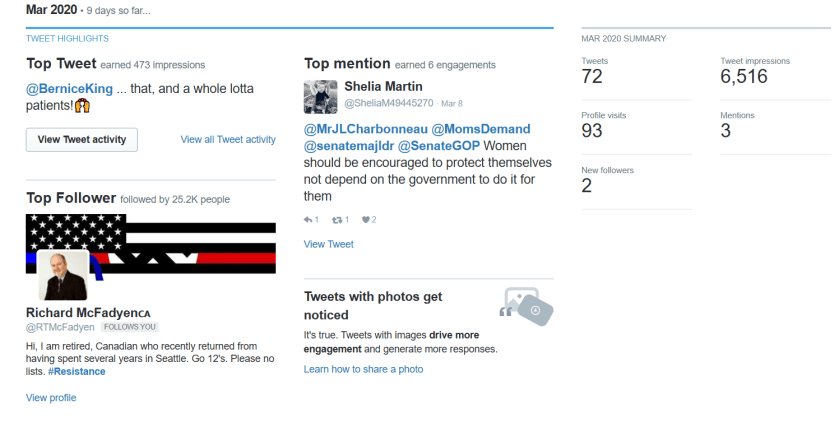The image size is (839, 432).
Task: Open View profile link for top follower
Action: pyautogui.click(x=51, y=397)
